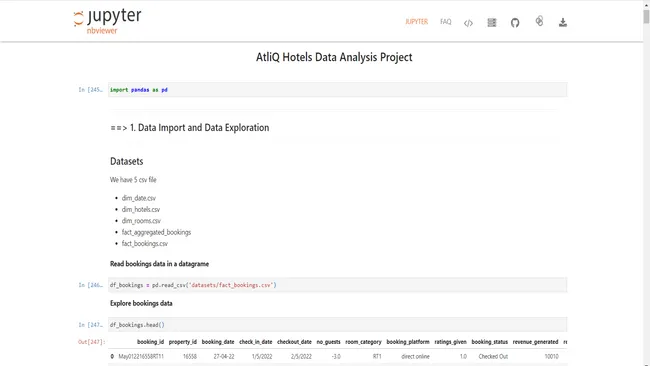
Task: Click the view as code icon
Action: coord(468,23)
